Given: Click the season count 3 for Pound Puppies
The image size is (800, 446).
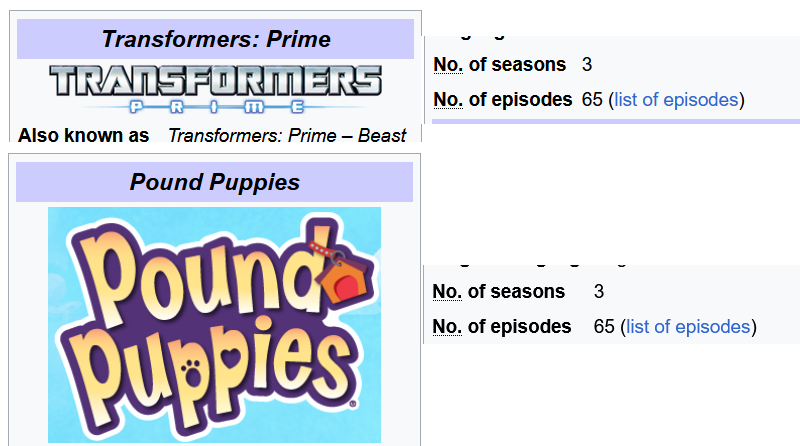Looking at the screenshot, I should (599, 292).
